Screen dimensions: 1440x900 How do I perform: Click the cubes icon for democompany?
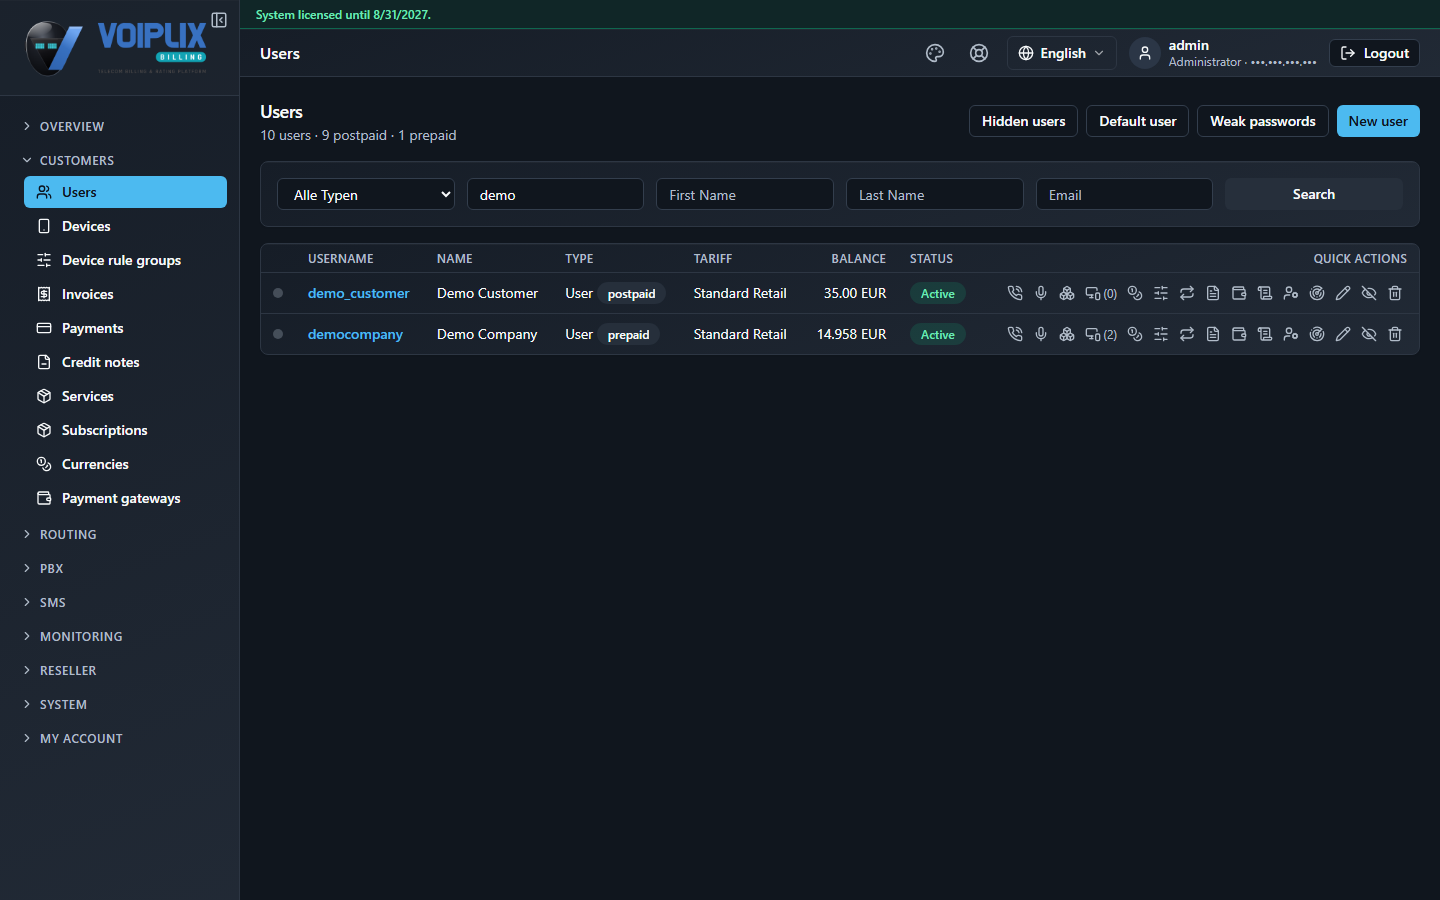pos(1067,334)
